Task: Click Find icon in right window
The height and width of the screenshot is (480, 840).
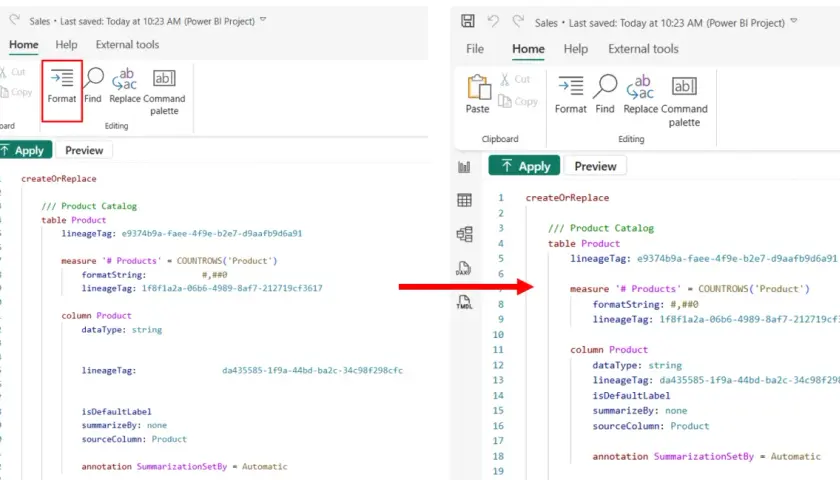Action: (x=605, y=86)
